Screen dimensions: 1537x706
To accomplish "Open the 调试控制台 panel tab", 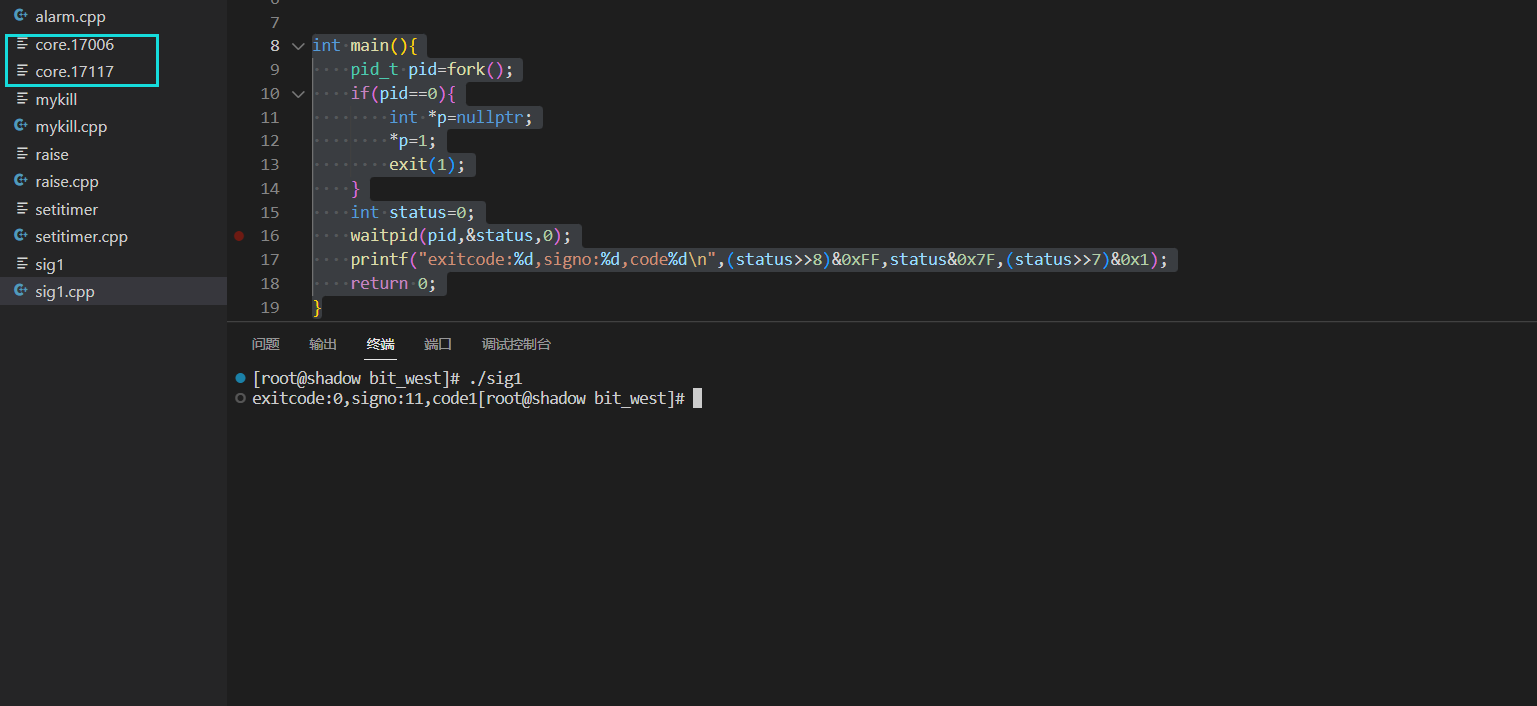I will click(x=516, y=344).
